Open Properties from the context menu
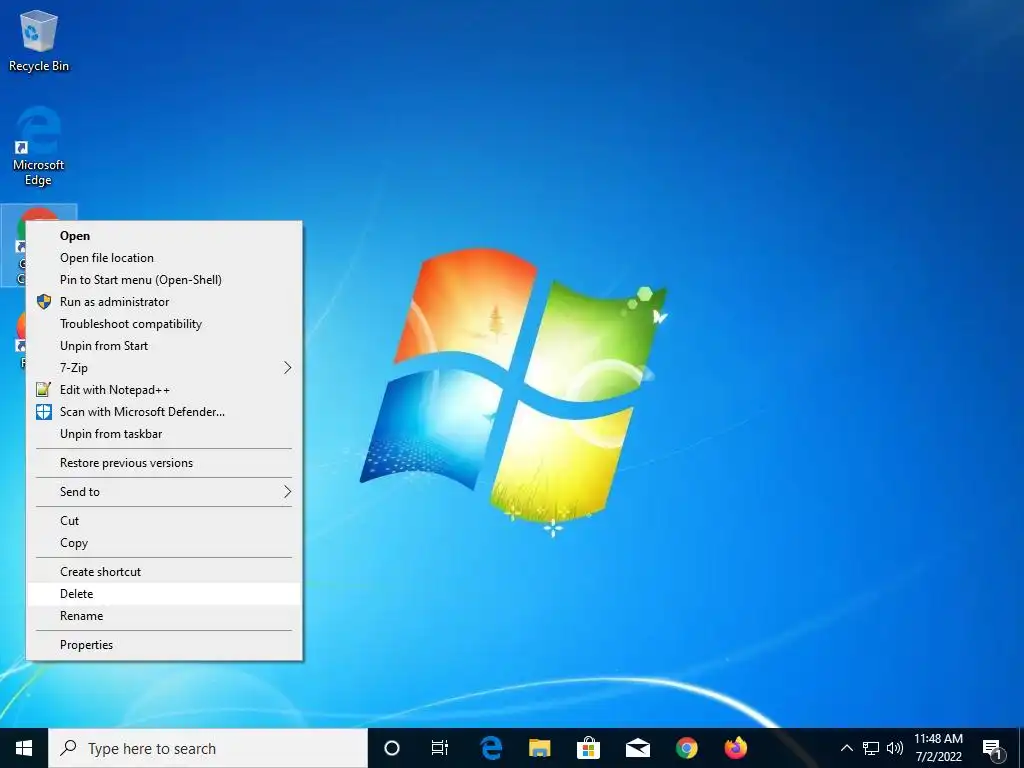This screenshot has height=768, width=1024. [x=164, y=645]
